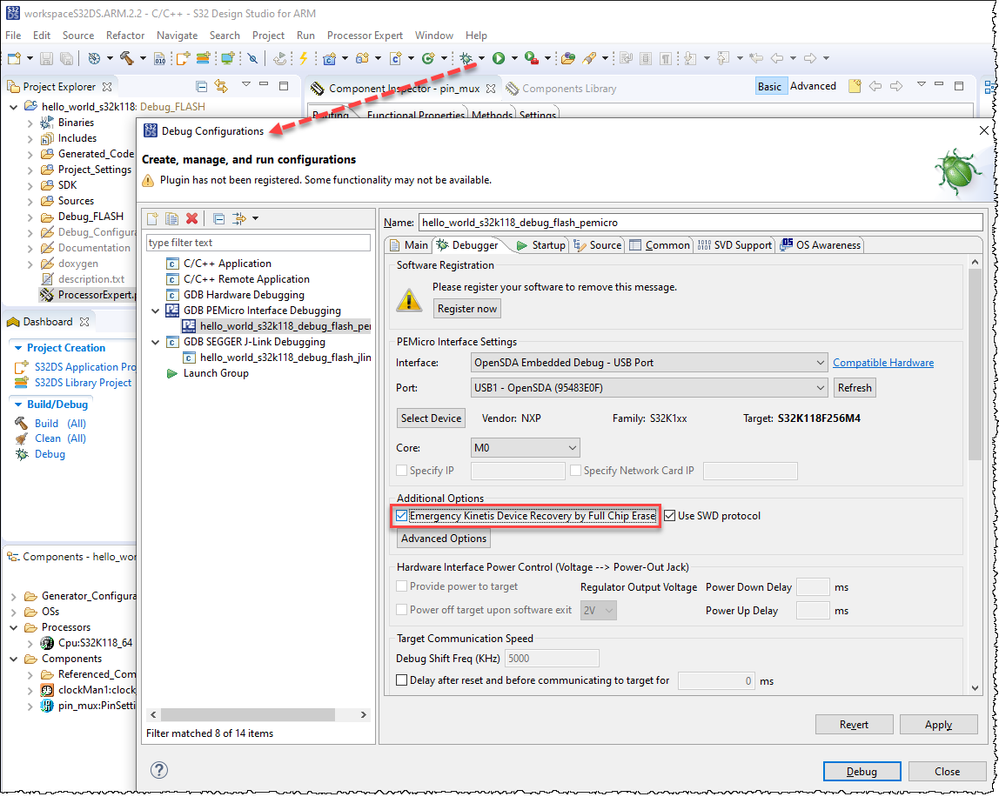
Task: Click the Debug button in dialog
Action: (861, 771)
